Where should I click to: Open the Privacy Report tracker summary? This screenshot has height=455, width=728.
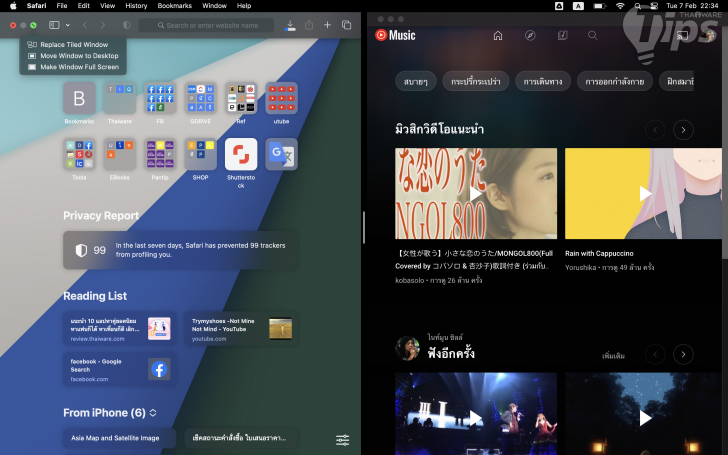coord(181,250)
